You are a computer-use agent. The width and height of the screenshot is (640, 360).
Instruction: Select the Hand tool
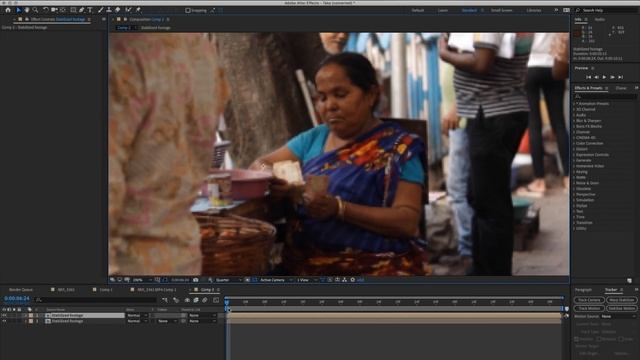coord(27,10)
